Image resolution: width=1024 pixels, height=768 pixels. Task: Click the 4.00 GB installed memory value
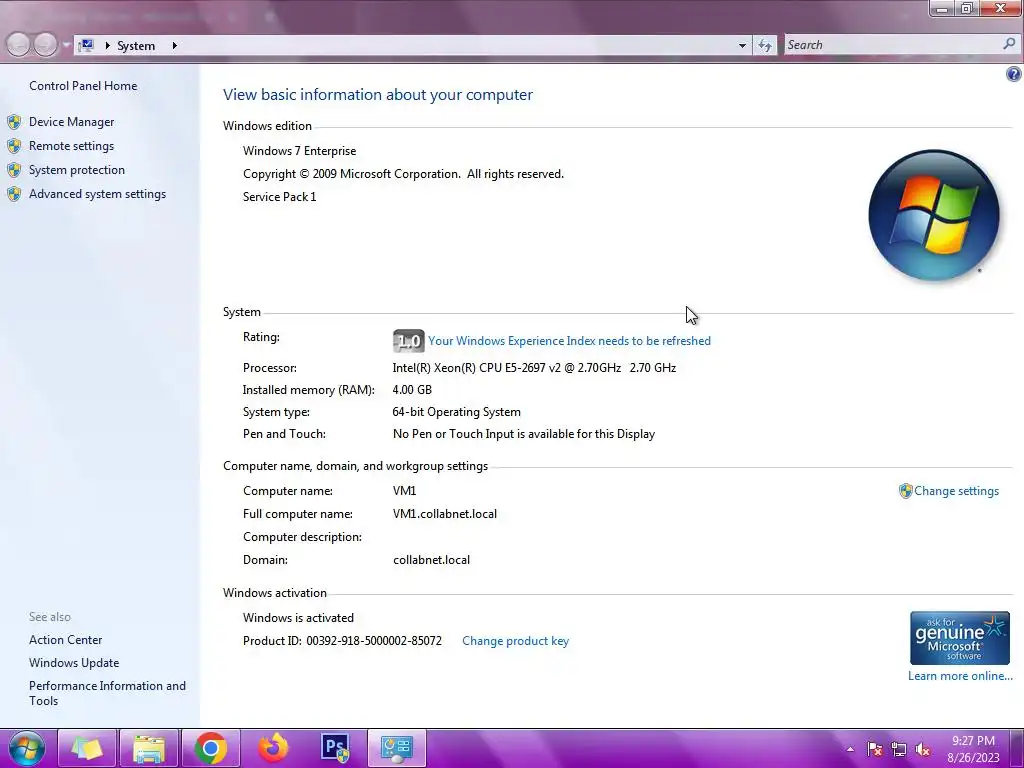click(x=412, y=390)
